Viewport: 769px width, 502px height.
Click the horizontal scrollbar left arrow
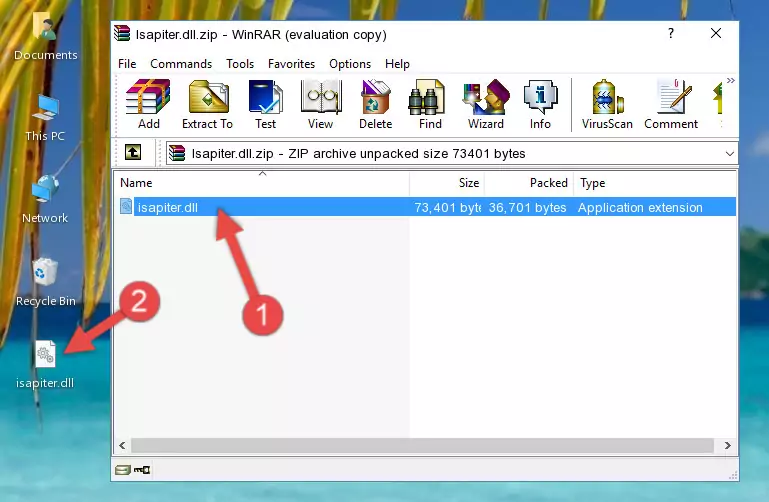[x=122, y=445]
